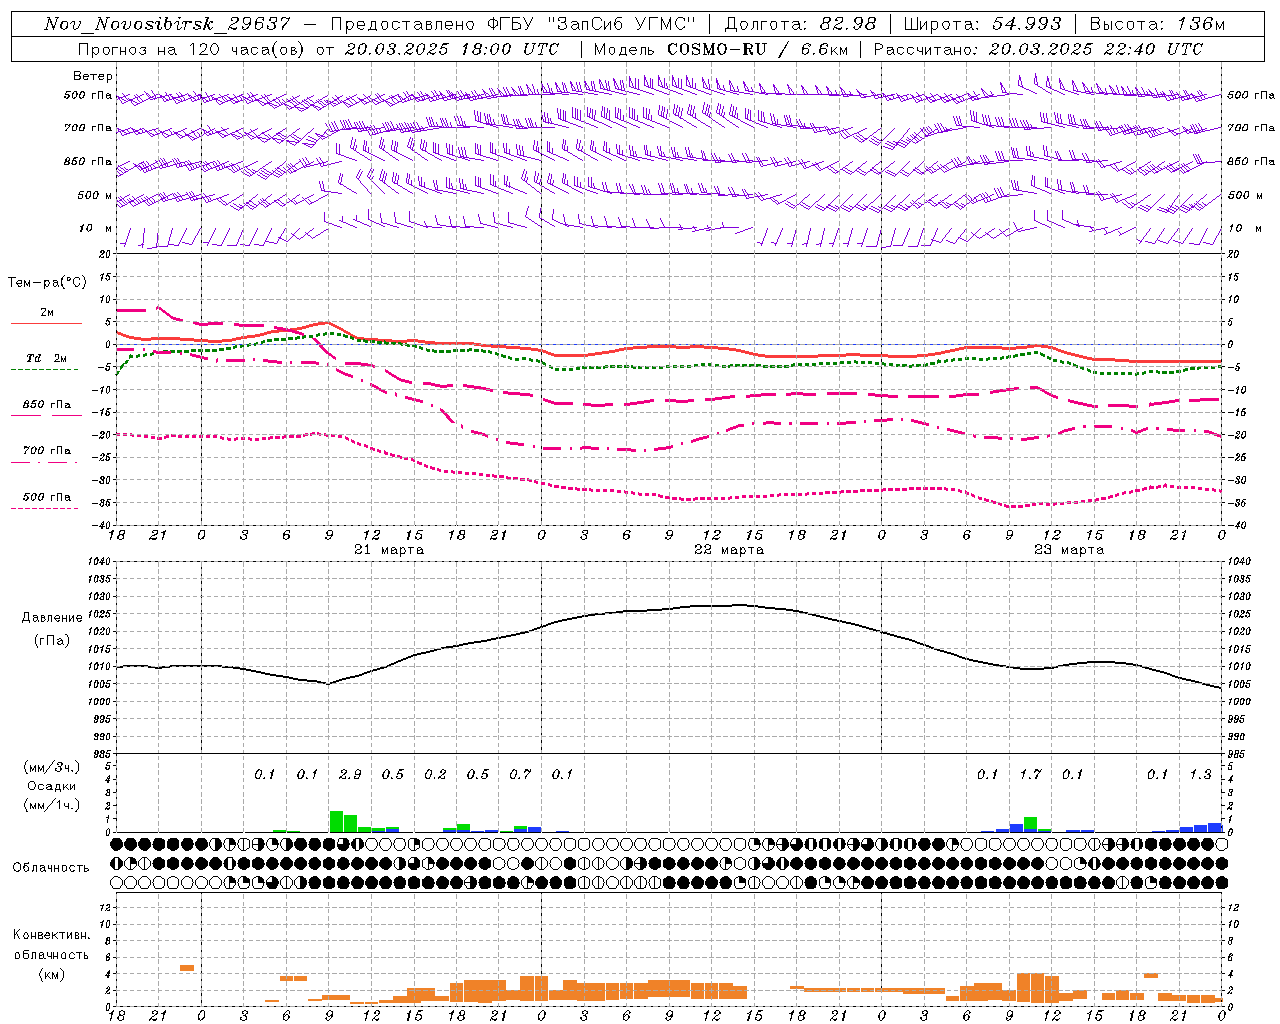Click the Ветер panel label
1280x1024 pixels.
point(93,76)
